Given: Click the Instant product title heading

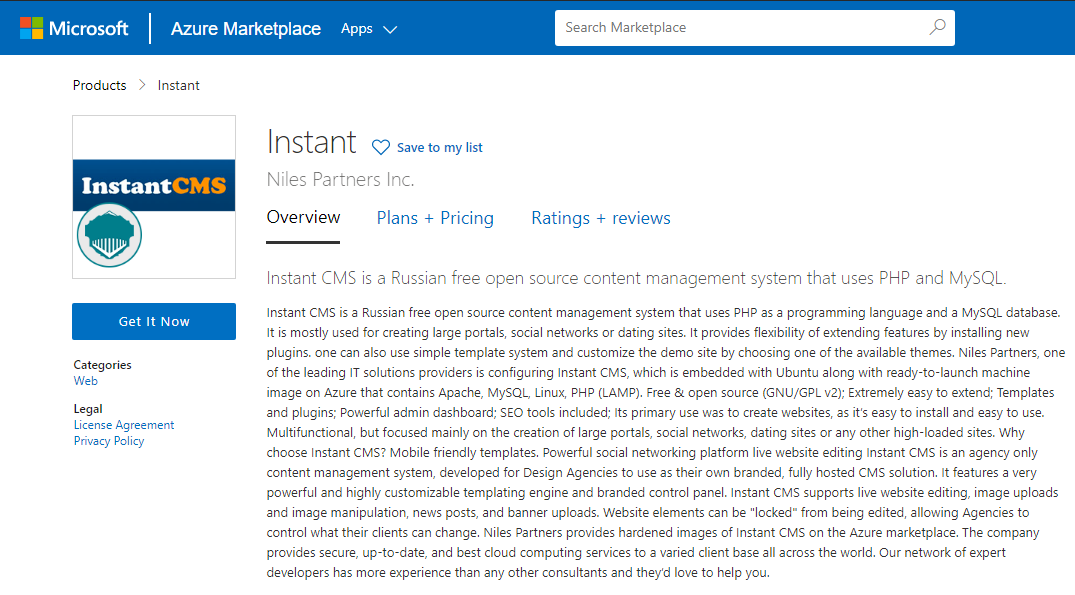Looking at the screenshot, I should [311, 143].
